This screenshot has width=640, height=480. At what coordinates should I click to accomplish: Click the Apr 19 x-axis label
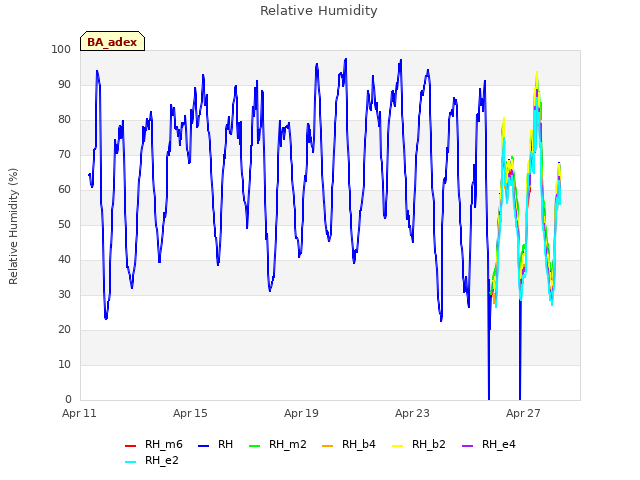click(x=301, y=413)
